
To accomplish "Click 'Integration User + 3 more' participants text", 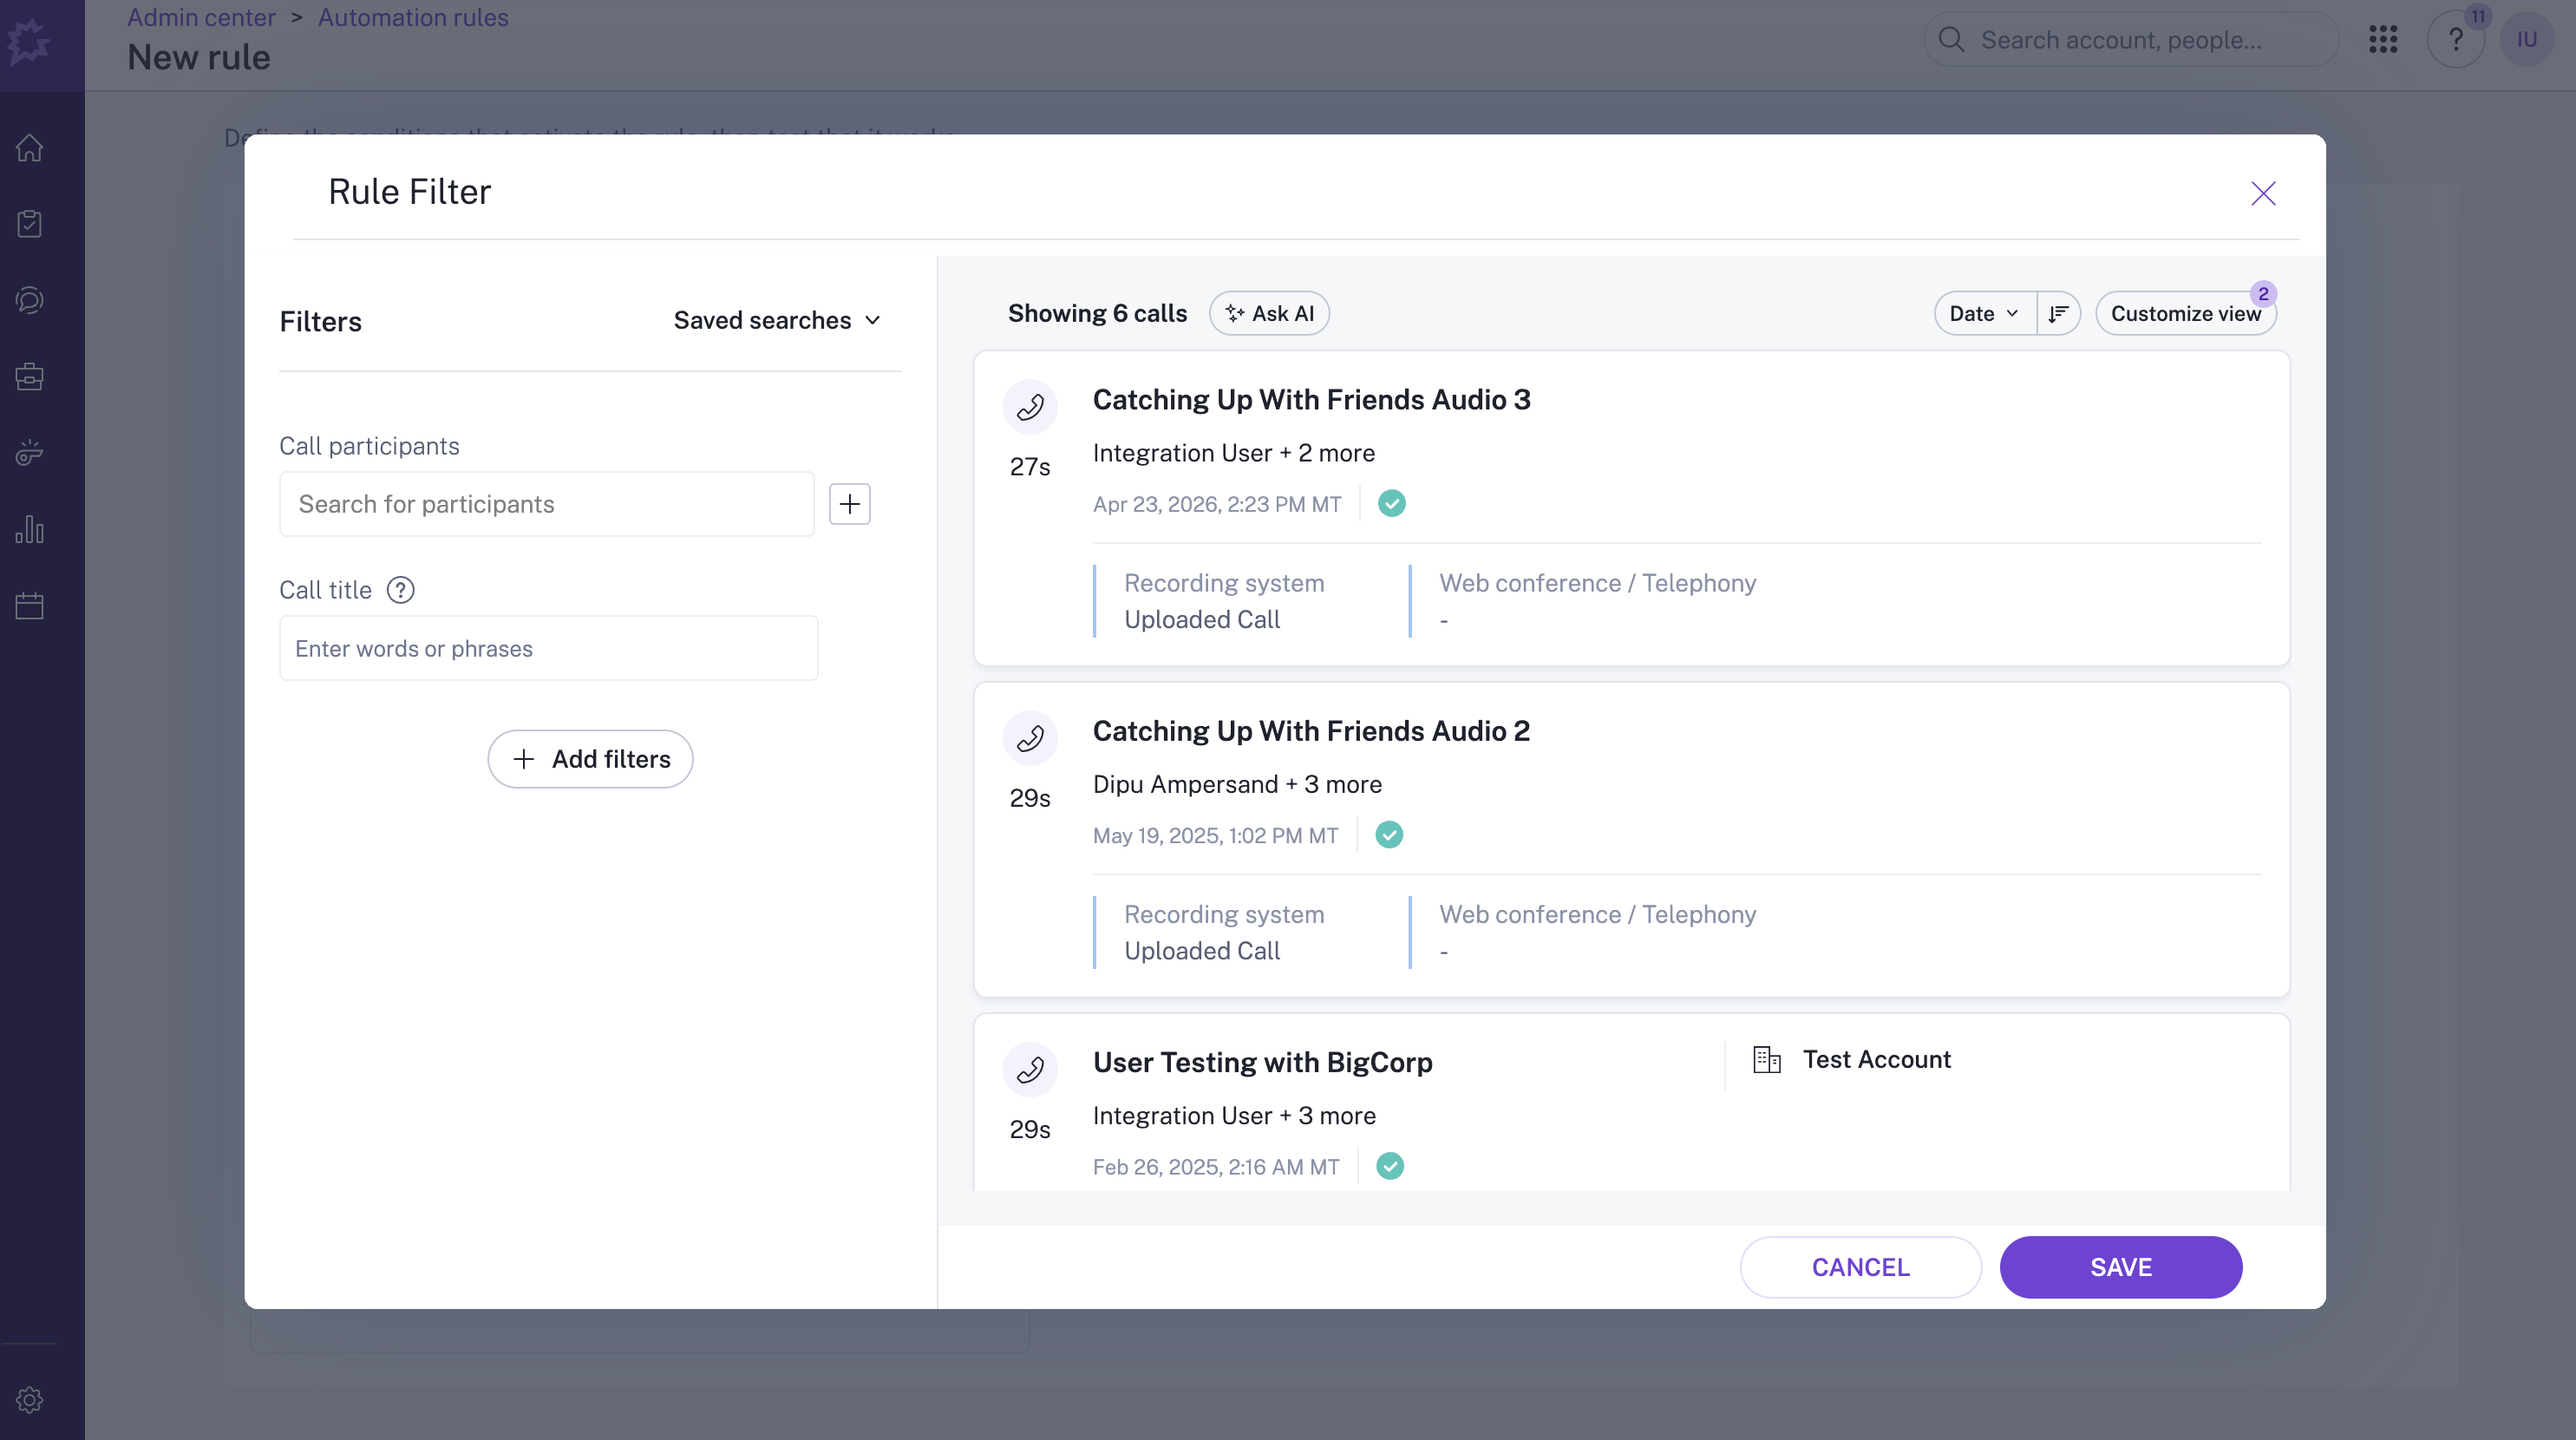I will tap(1234, 1115).
